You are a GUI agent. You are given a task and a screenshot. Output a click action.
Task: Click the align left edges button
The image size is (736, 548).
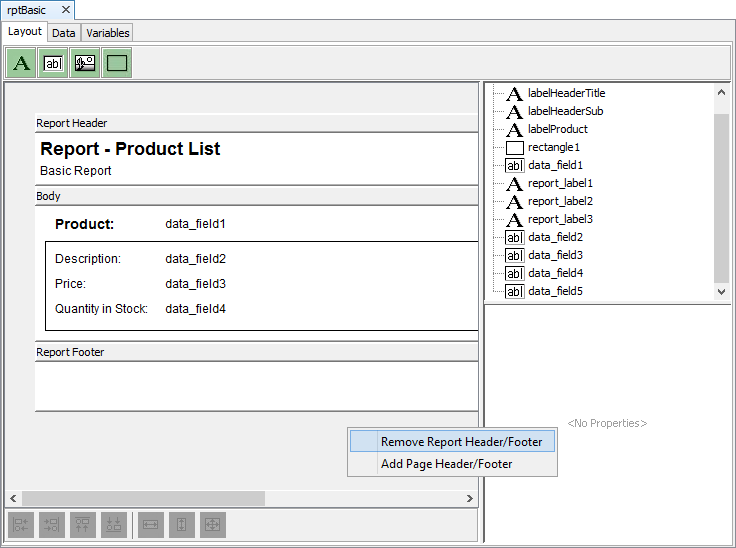click(21, 524)
